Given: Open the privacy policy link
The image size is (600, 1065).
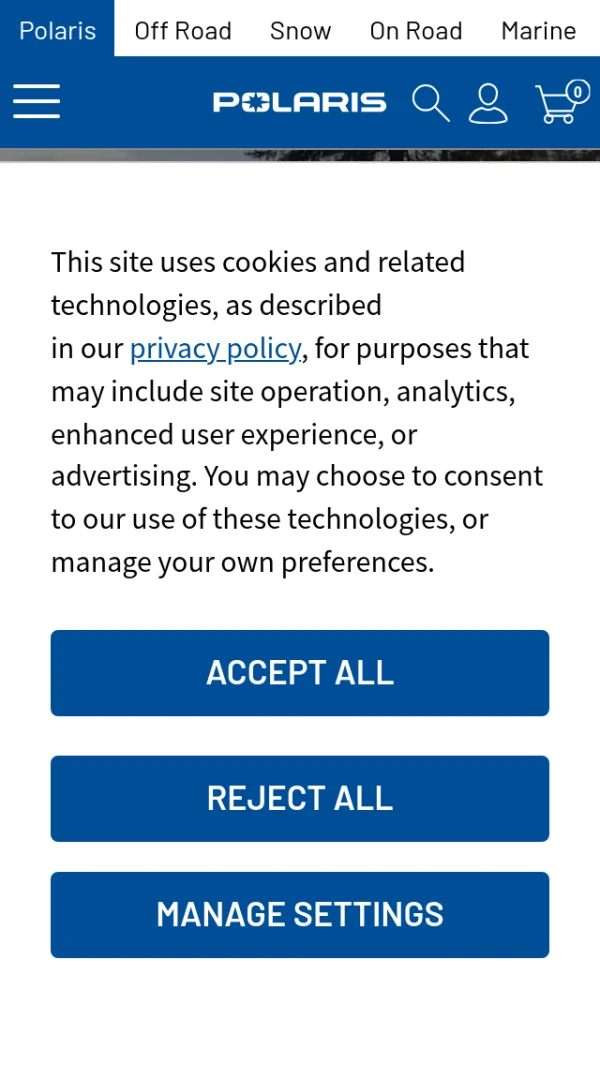Looking at the screenshot, I should tap(215, 348).
